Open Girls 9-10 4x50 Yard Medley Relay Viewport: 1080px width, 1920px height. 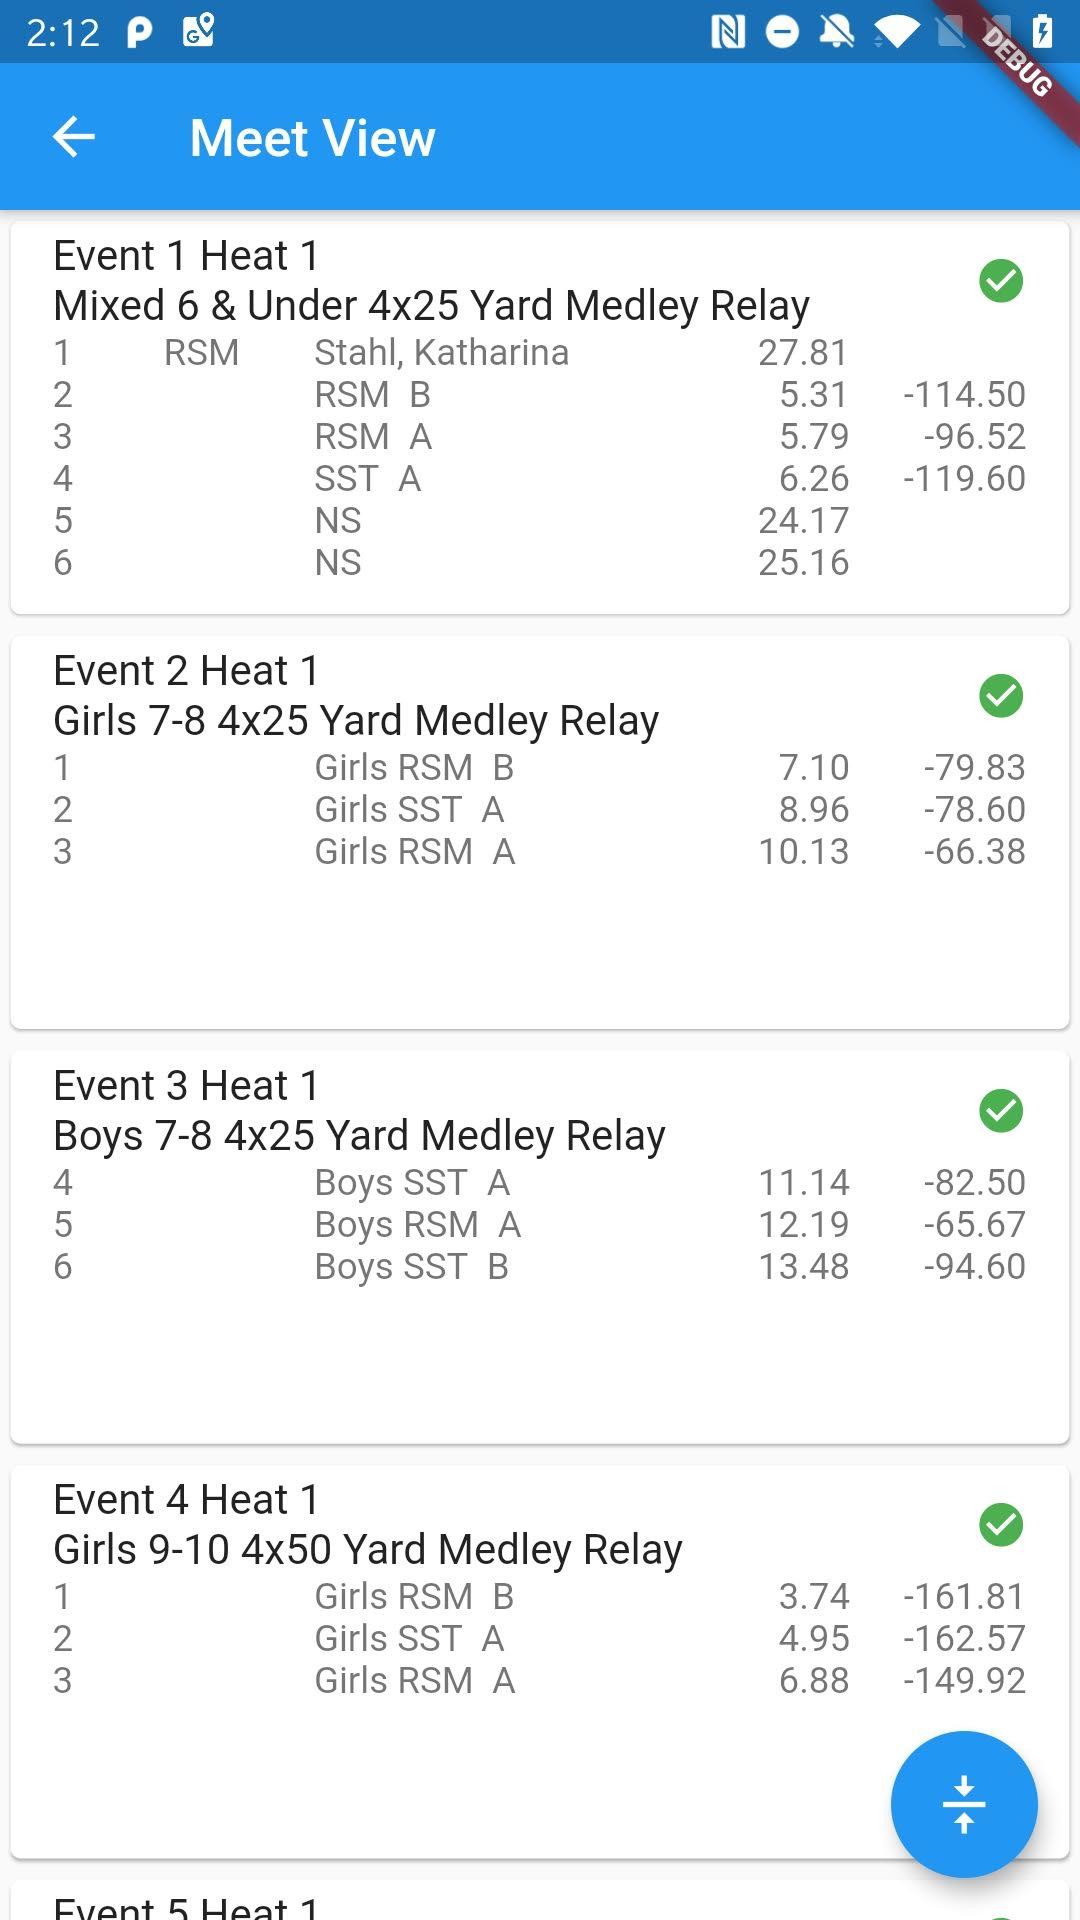click(368, 1549)
